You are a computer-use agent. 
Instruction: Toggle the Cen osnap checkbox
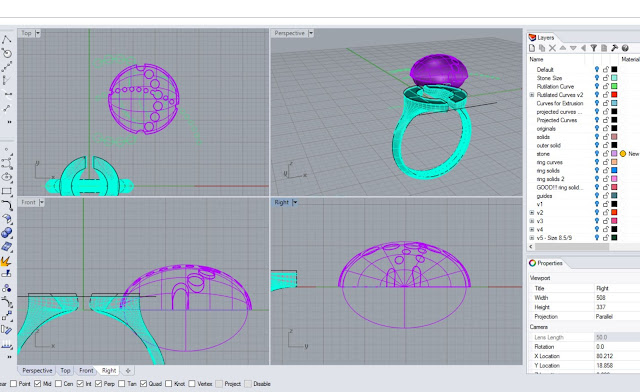click(x=58, y=384)
